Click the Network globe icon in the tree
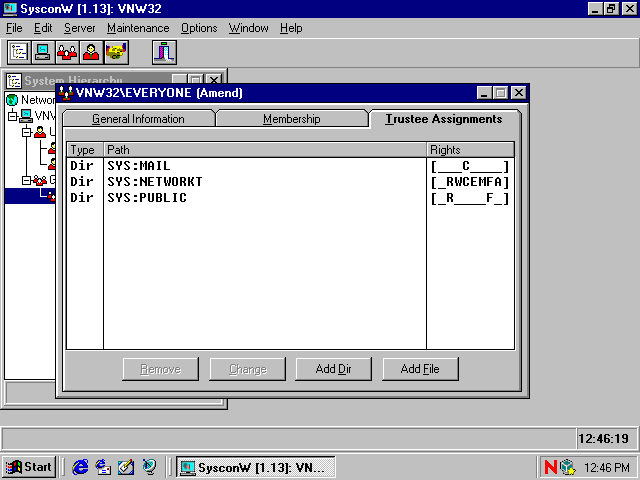 point(12,100)
